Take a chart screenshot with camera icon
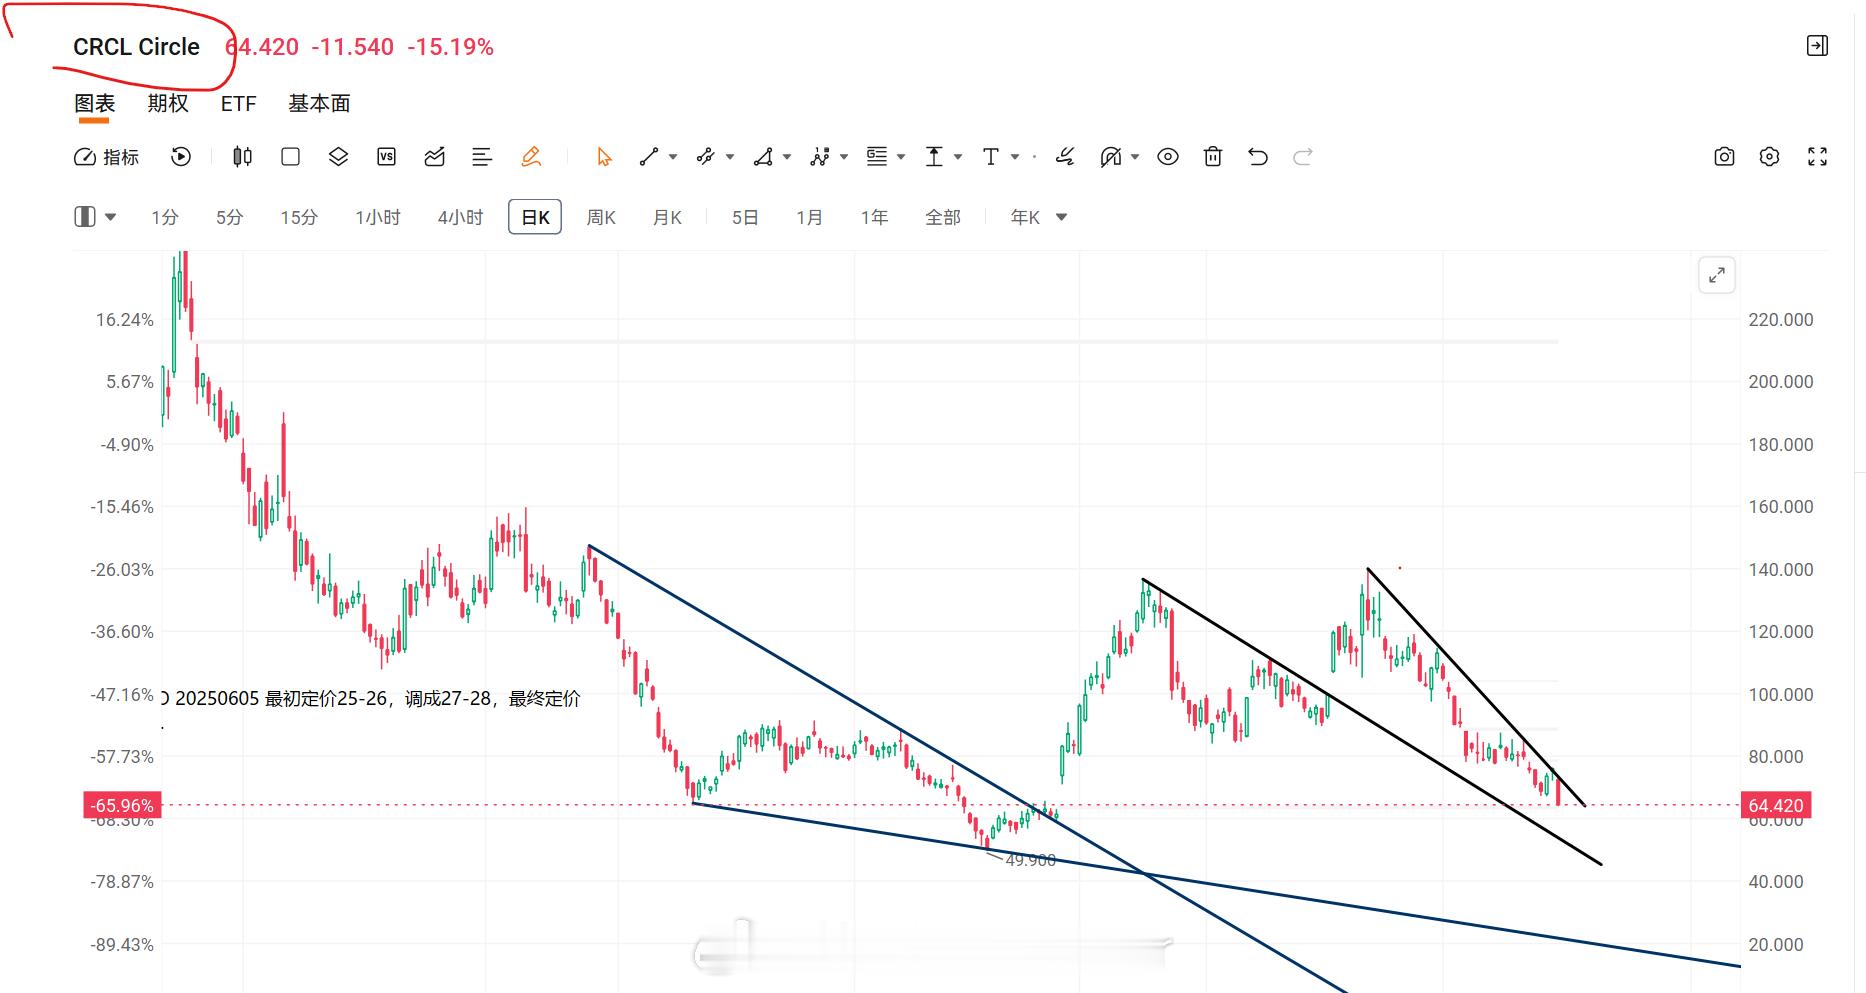Viewport: 1866px width, 993px height. (1724, 157)
